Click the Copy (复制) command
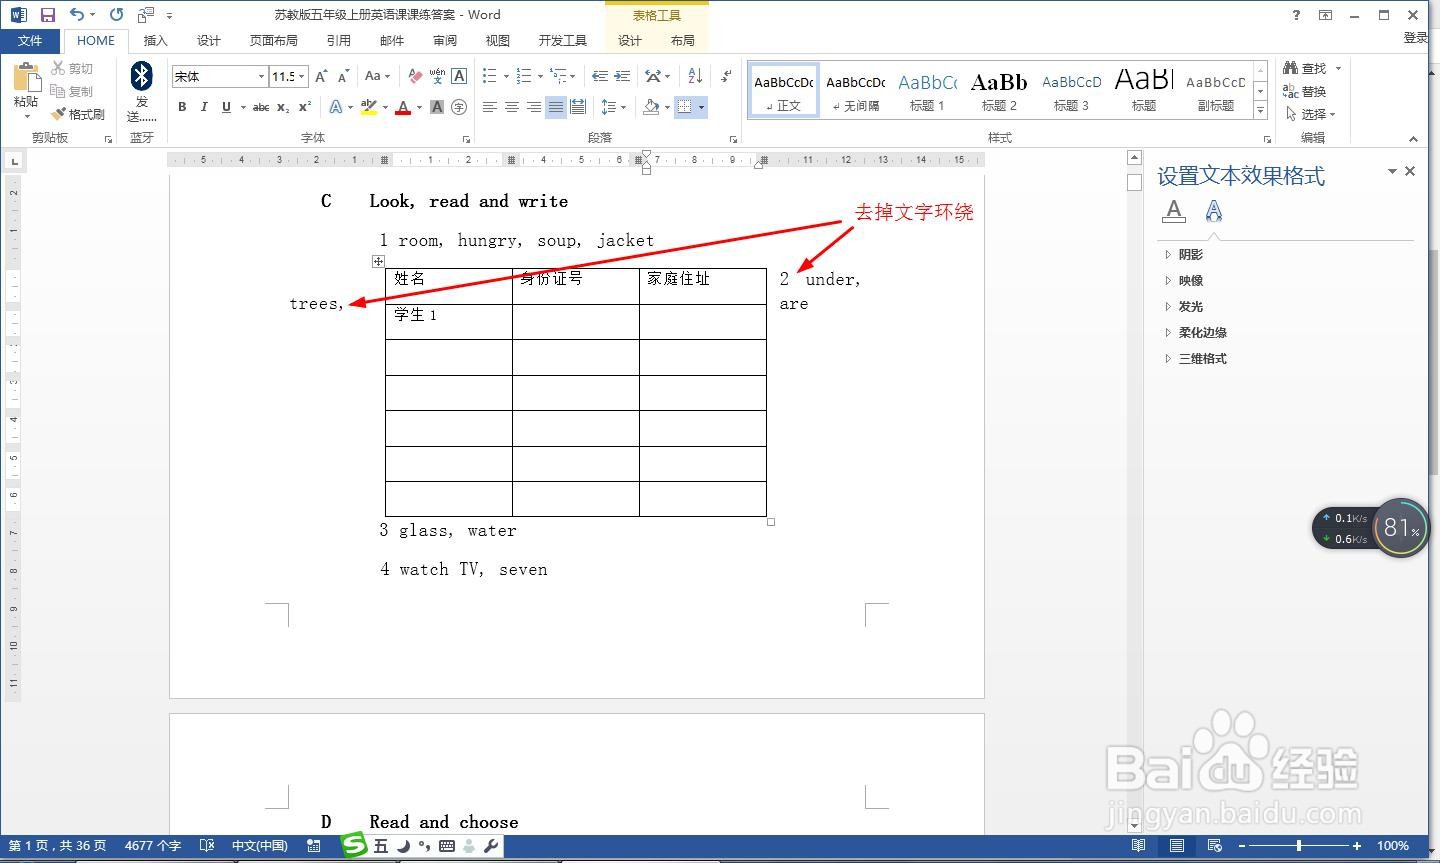Screen dimensions: 1440x863 (73, 91)
